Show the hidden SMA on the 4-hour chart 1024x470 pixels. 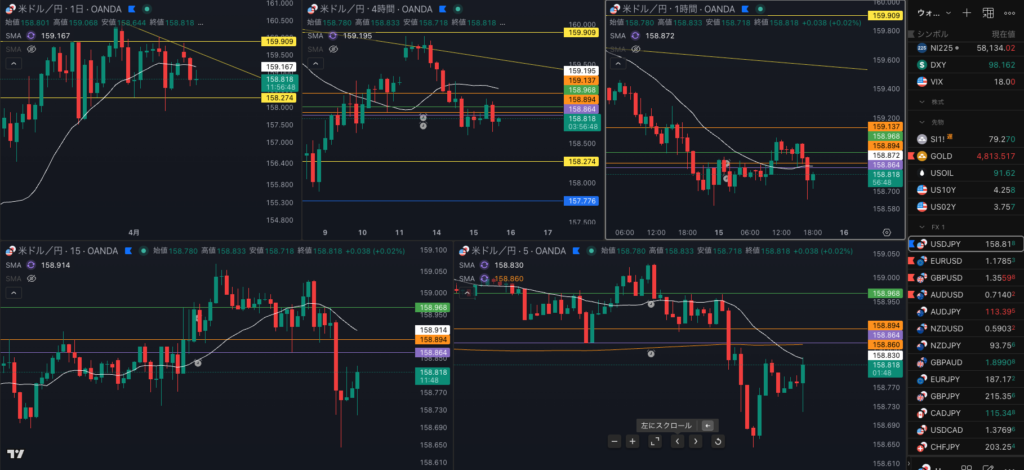tap(334, 48)
